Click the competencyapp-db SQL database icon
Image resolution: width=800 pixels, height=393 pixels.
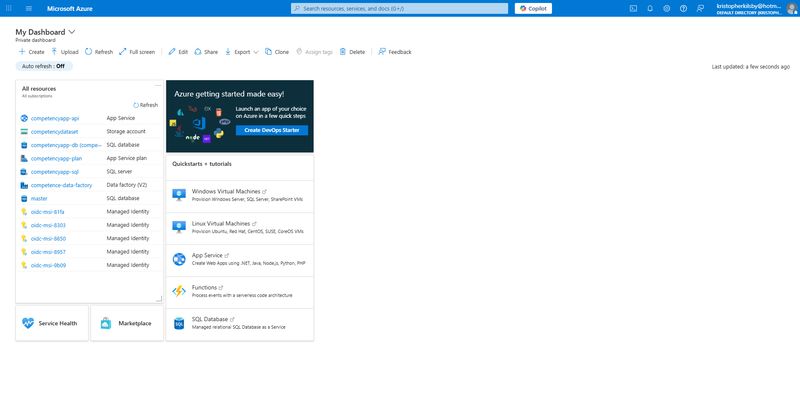24,145
